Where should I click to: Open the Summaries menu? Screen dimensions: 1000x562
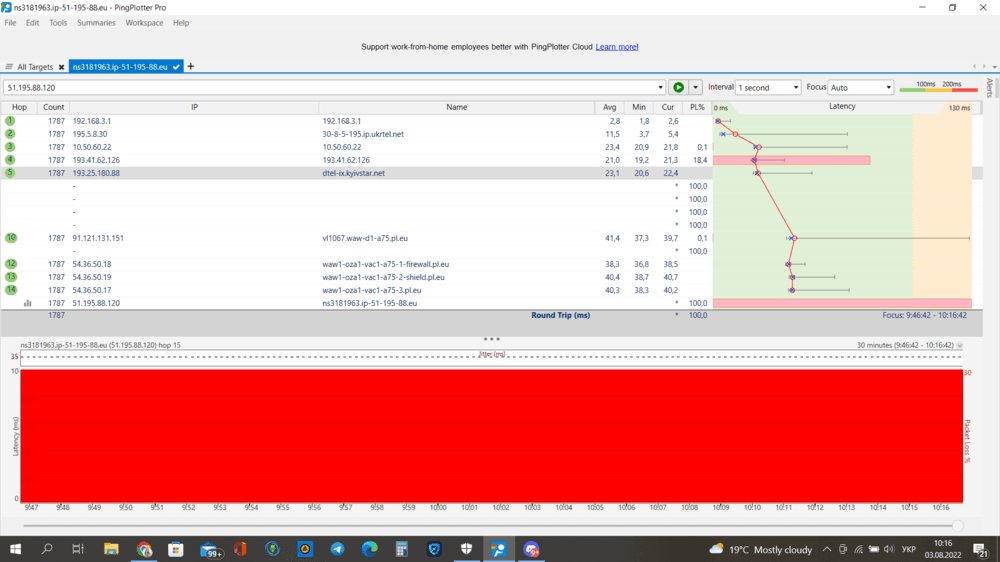pos(96,23)
